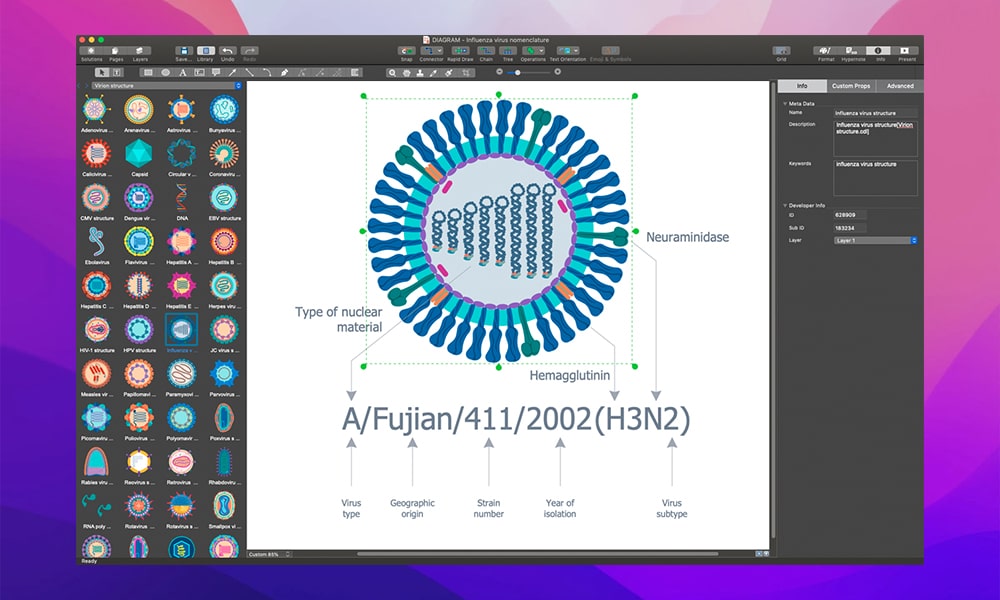Toggle the Format panel
The image size is (1000, 600).
(826, 50)
